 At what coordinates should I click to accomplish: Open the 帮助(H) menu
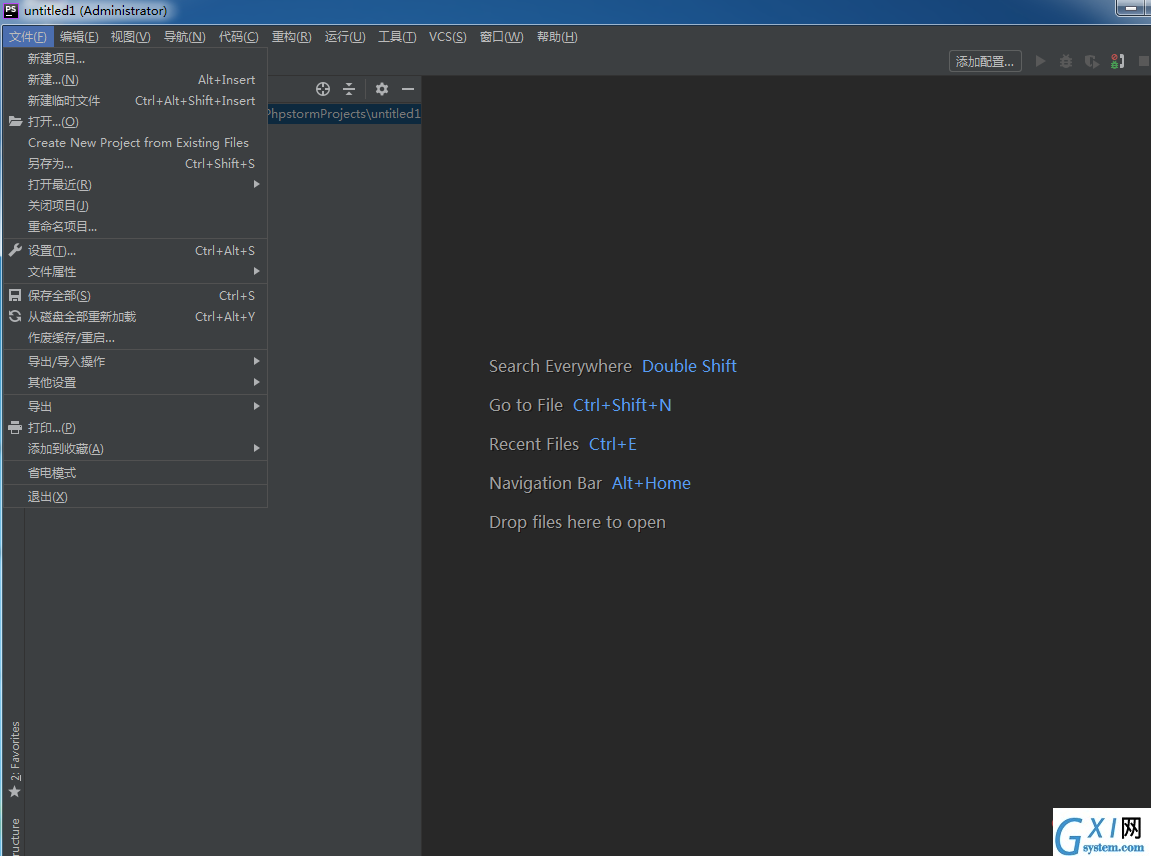point(557,37)
